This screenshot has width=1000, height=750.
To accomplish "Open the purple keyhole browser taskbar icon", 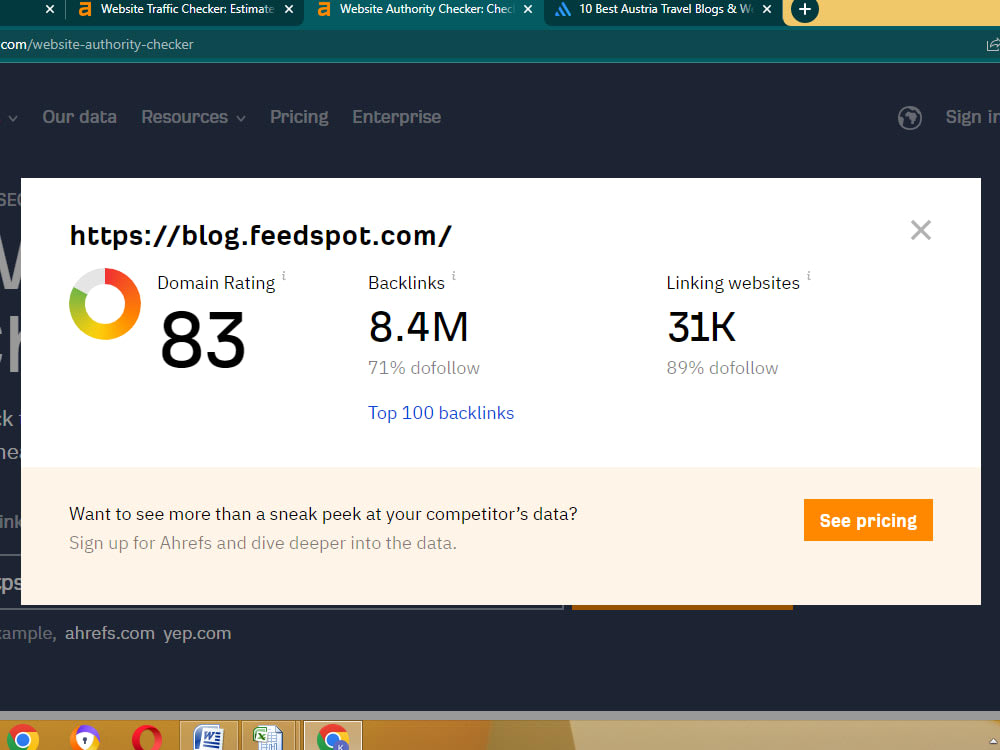I will point(85,738).
